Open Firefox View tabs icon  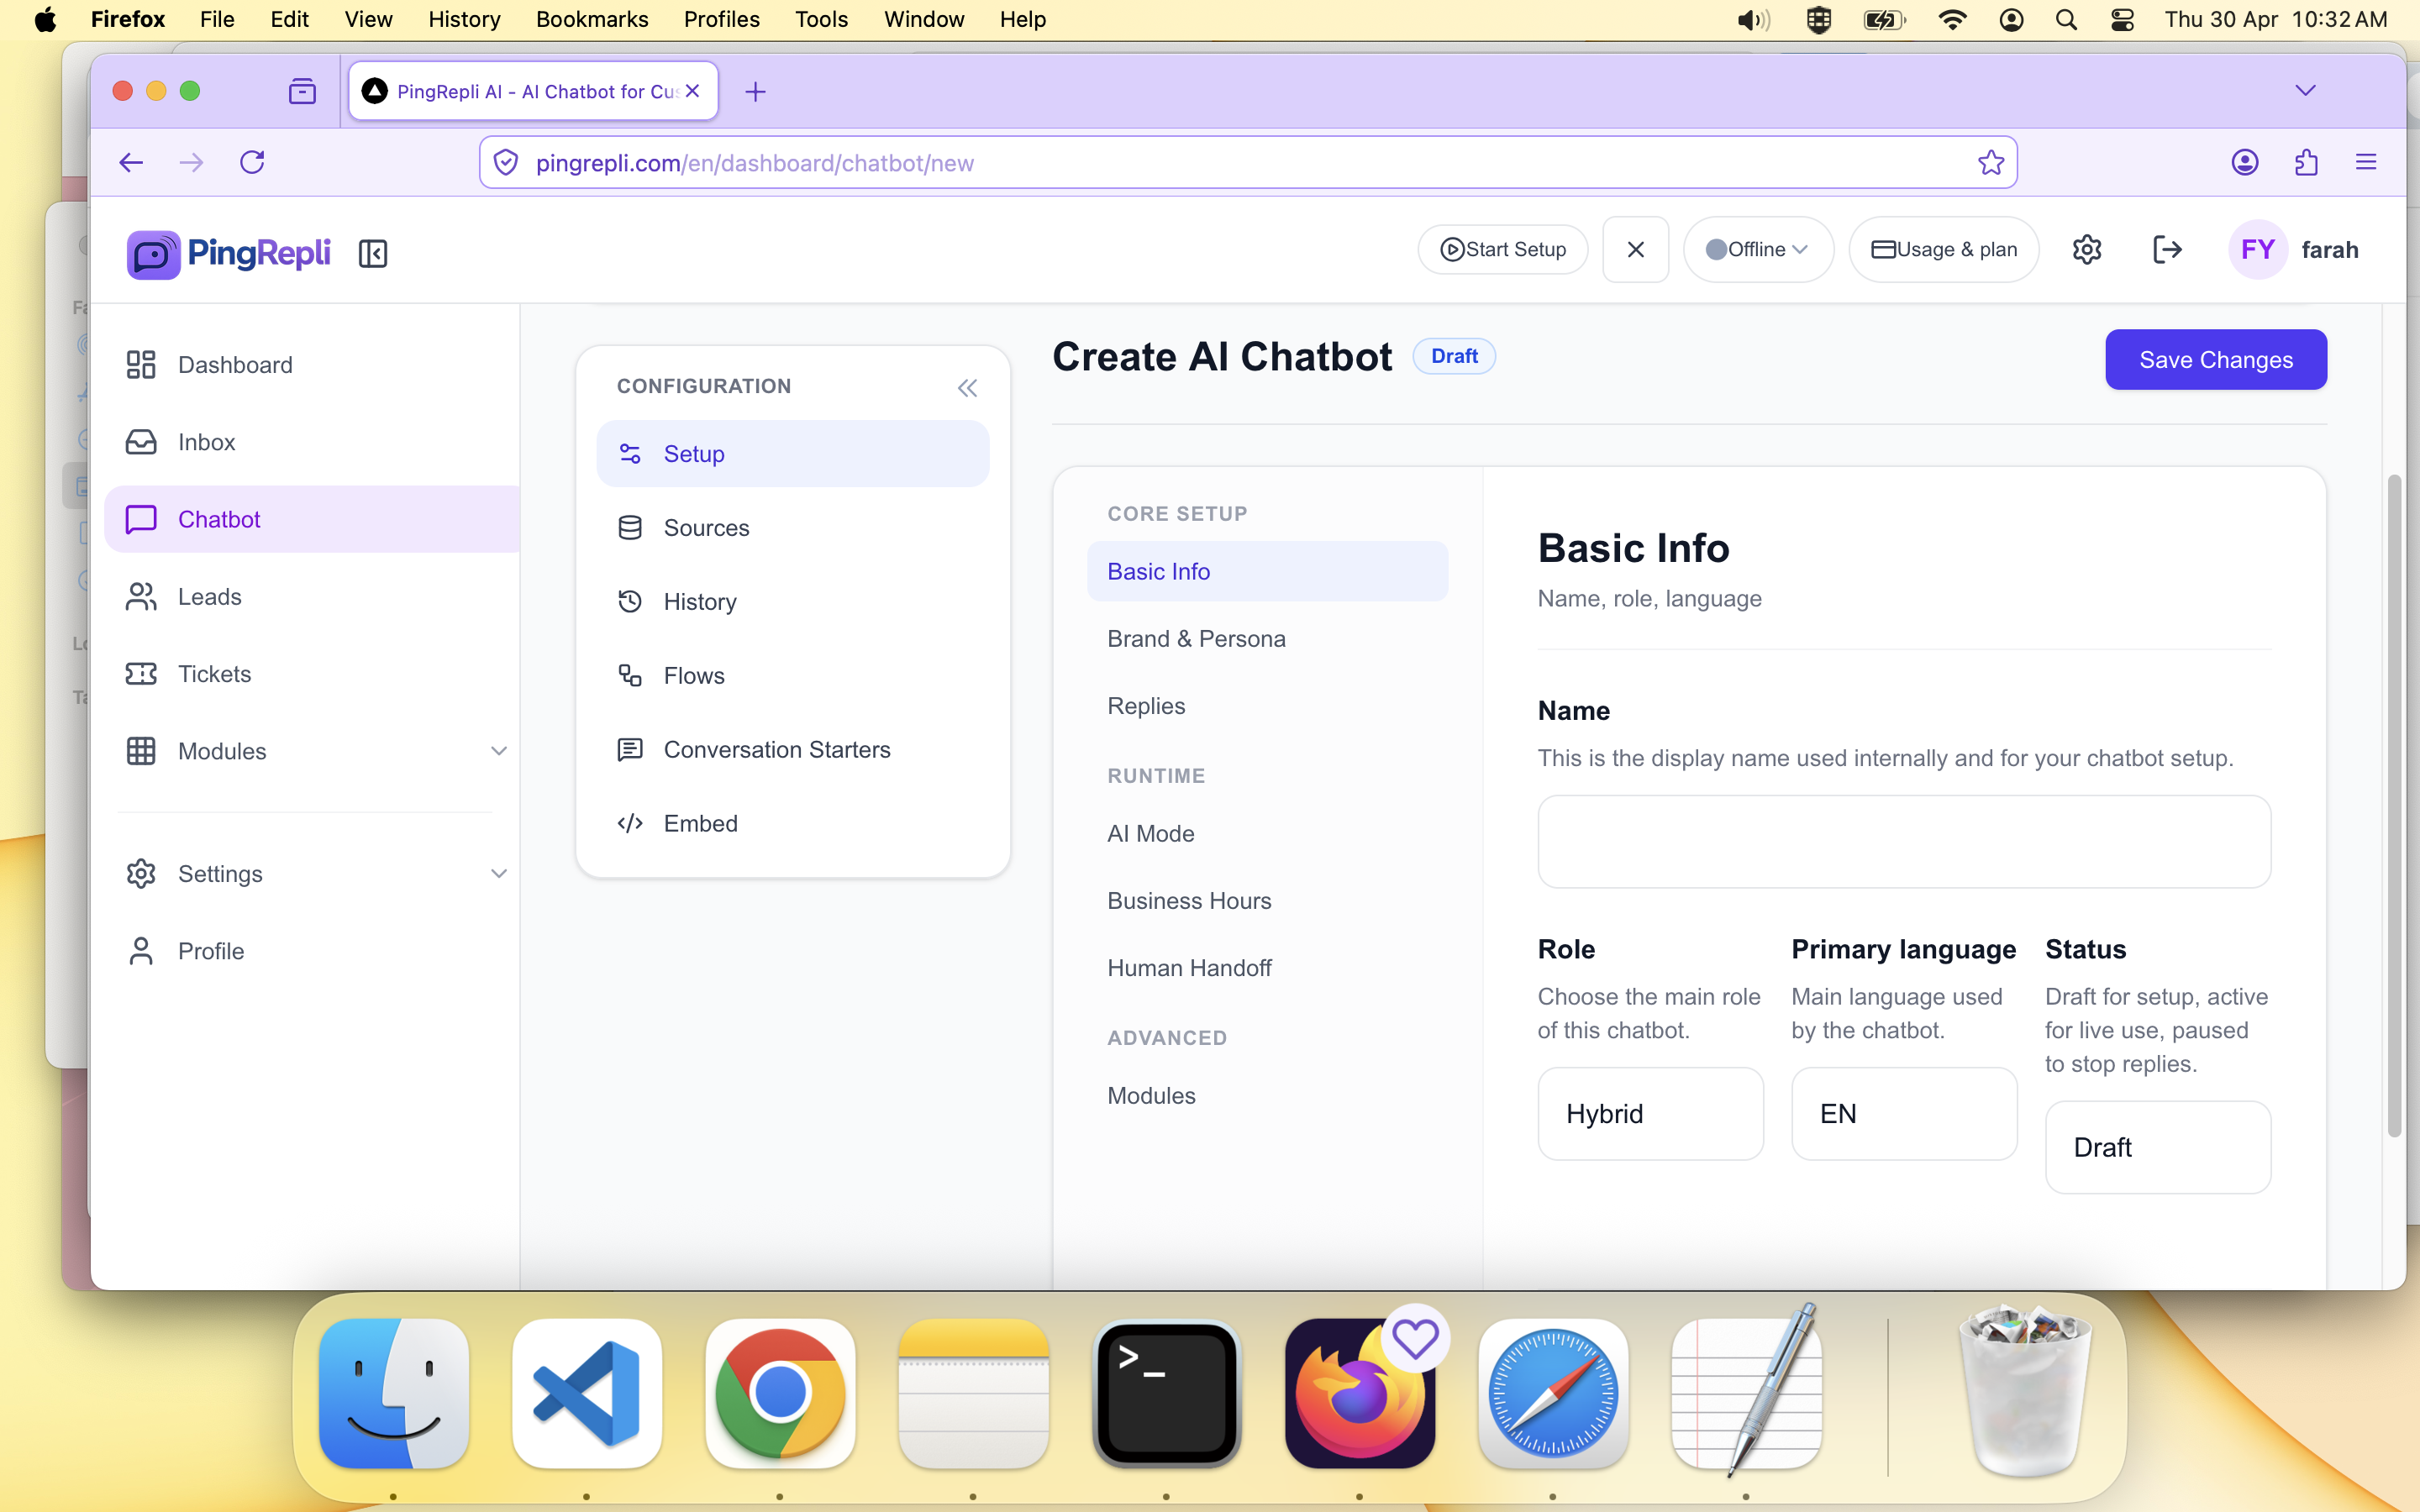(302, 92)
